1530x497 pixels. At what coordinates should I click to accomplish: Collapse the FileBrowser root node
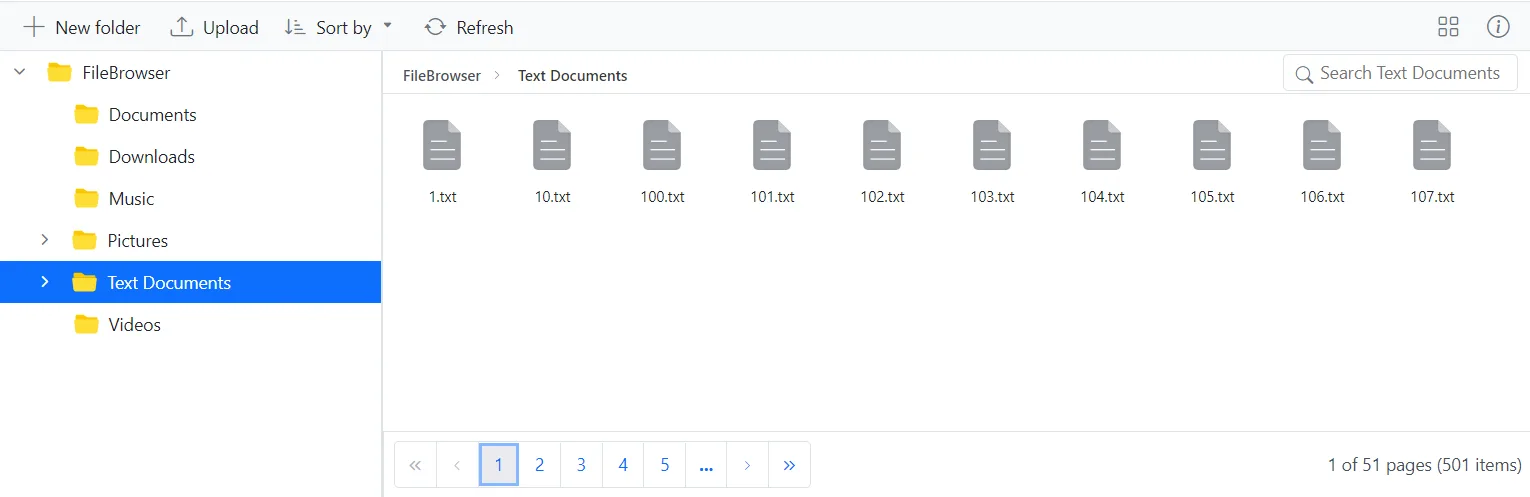[20, 73]
